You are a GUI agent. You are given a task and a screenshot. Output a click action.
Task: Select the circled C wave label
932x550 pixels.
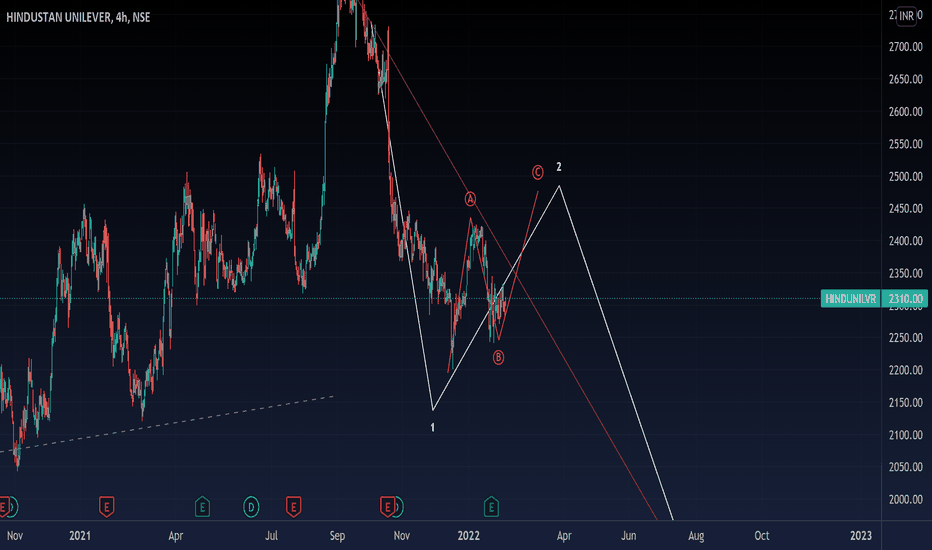coord(537,172)
